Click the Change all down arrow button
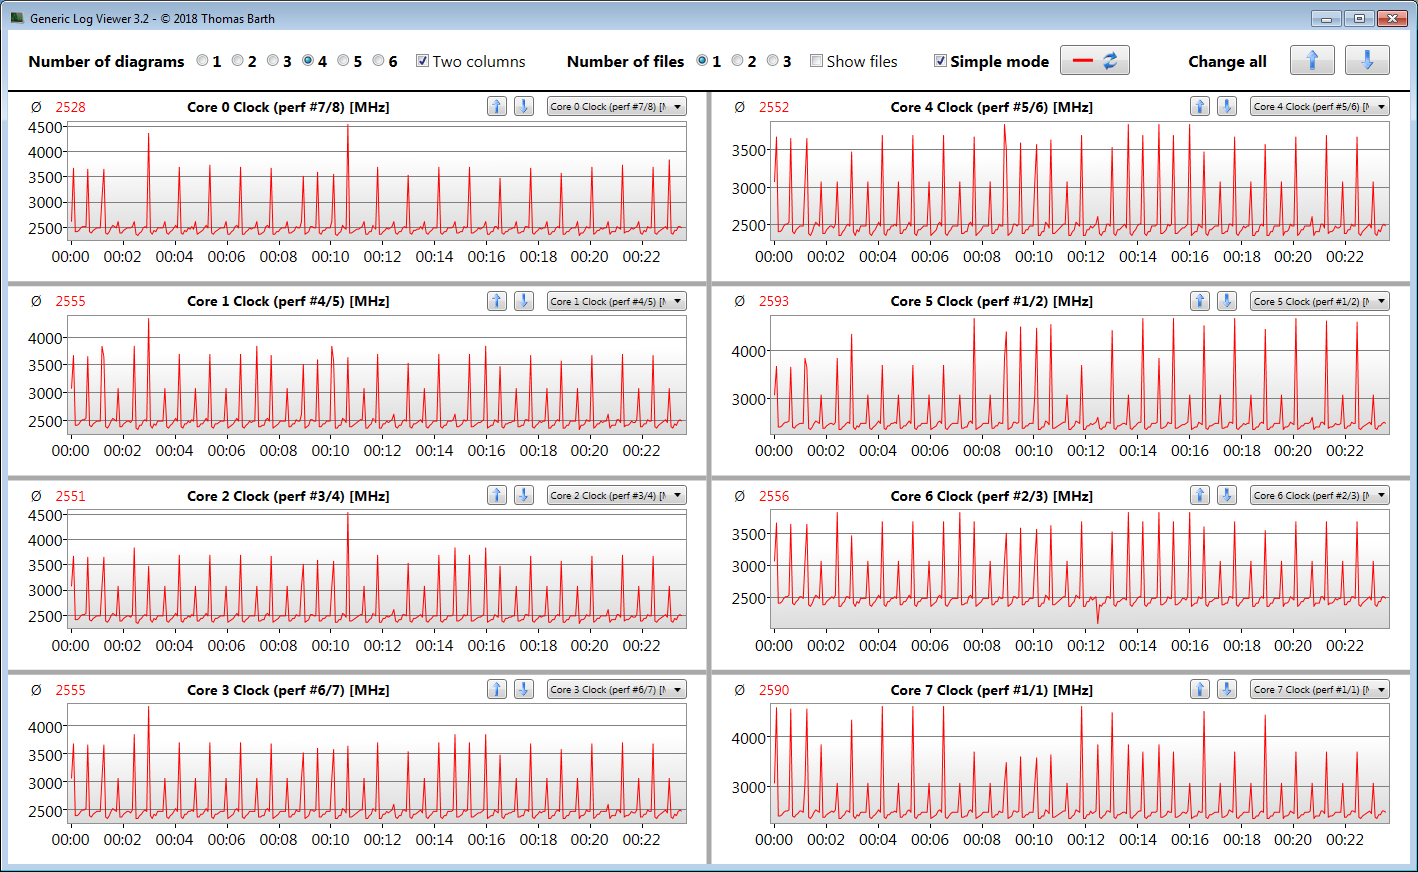The width and height of the screenshot is (1418, 872). (1366, 60)
